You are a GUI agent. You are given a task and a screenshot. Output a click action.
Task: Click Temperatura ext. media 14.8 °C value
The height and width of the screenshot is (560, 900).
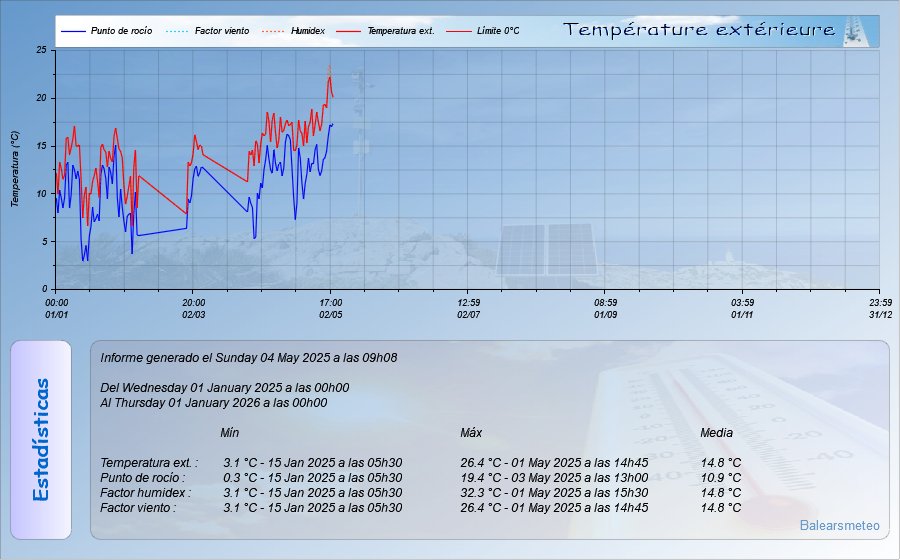(x=721, y=462)
